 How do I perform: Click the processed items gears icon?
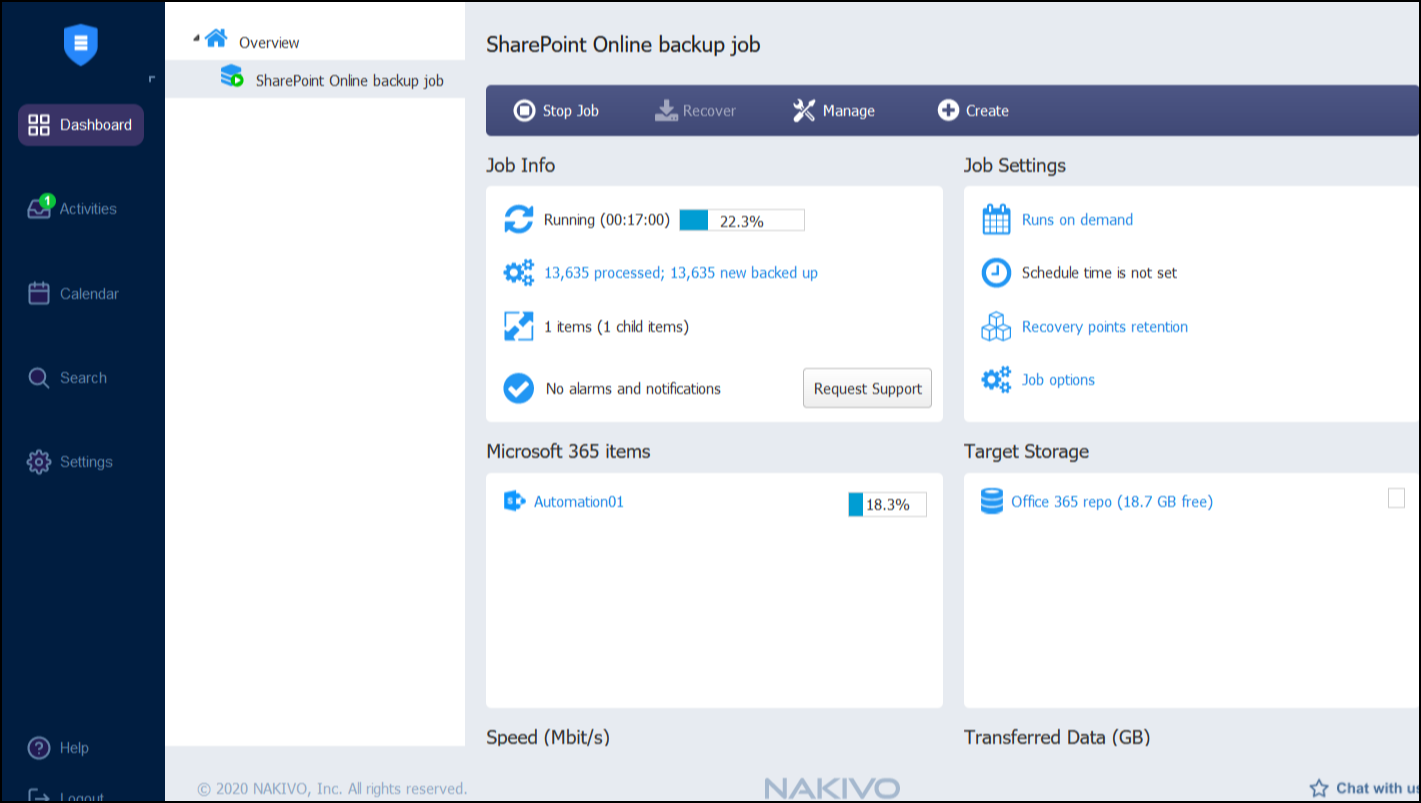tap(518, 272)
